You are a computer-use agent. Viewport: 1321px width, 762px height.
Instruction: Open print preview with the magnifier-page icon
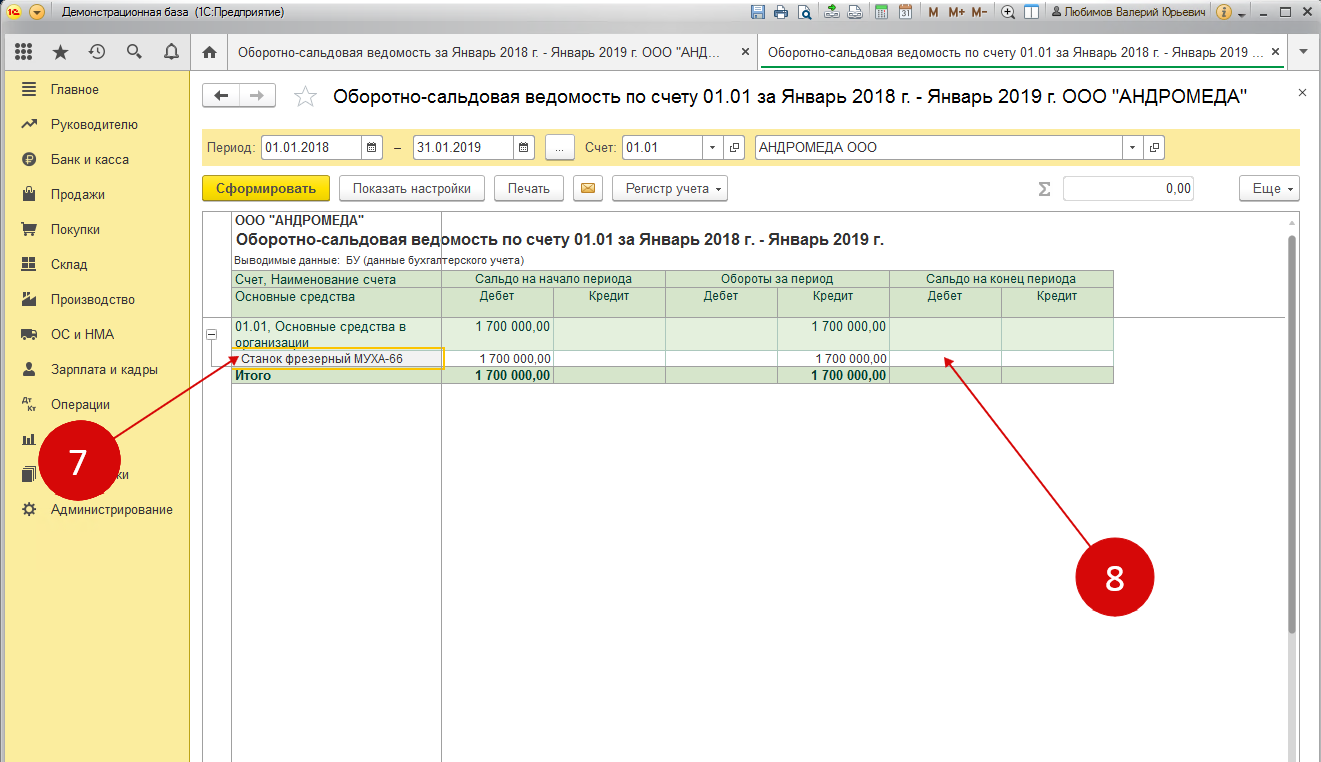804,13
